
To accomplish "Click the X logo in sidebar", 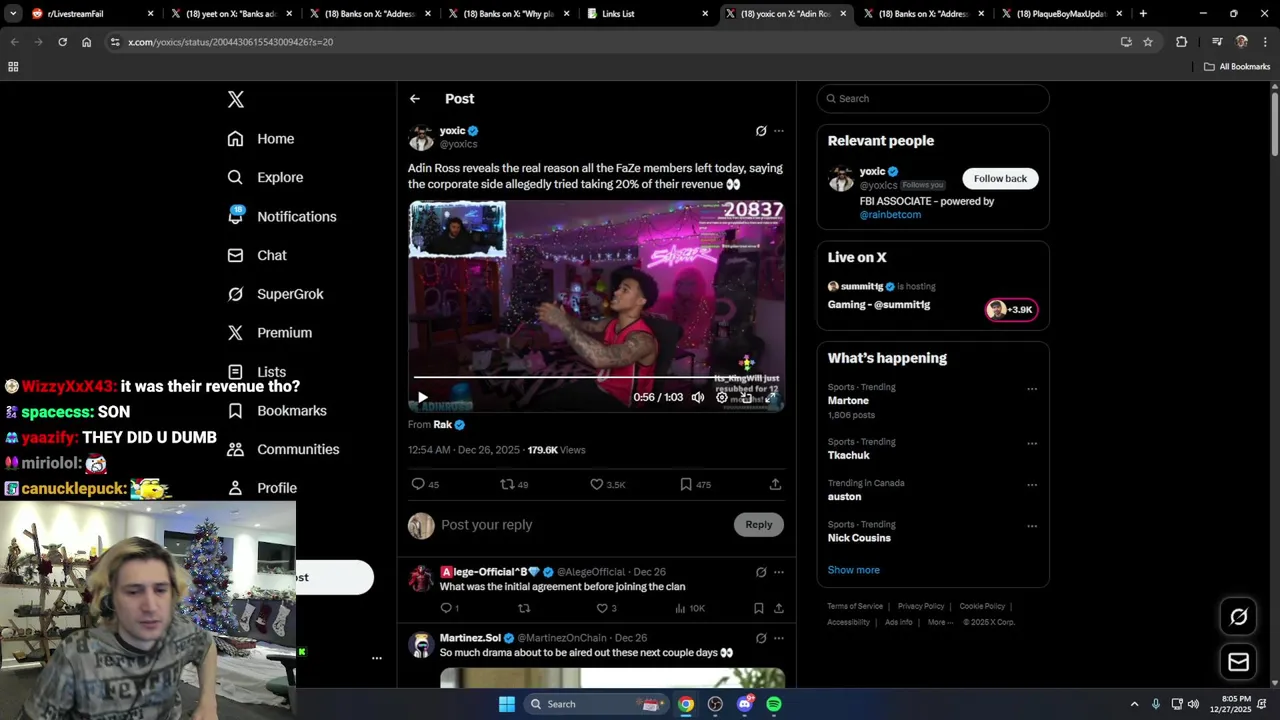I will [235, 99].
